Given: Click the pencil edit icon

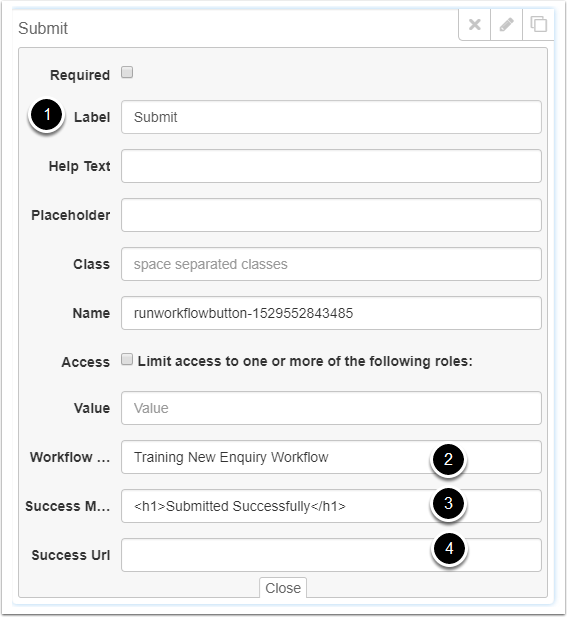Looking at the screenshot, I should (x=506, y=24).
